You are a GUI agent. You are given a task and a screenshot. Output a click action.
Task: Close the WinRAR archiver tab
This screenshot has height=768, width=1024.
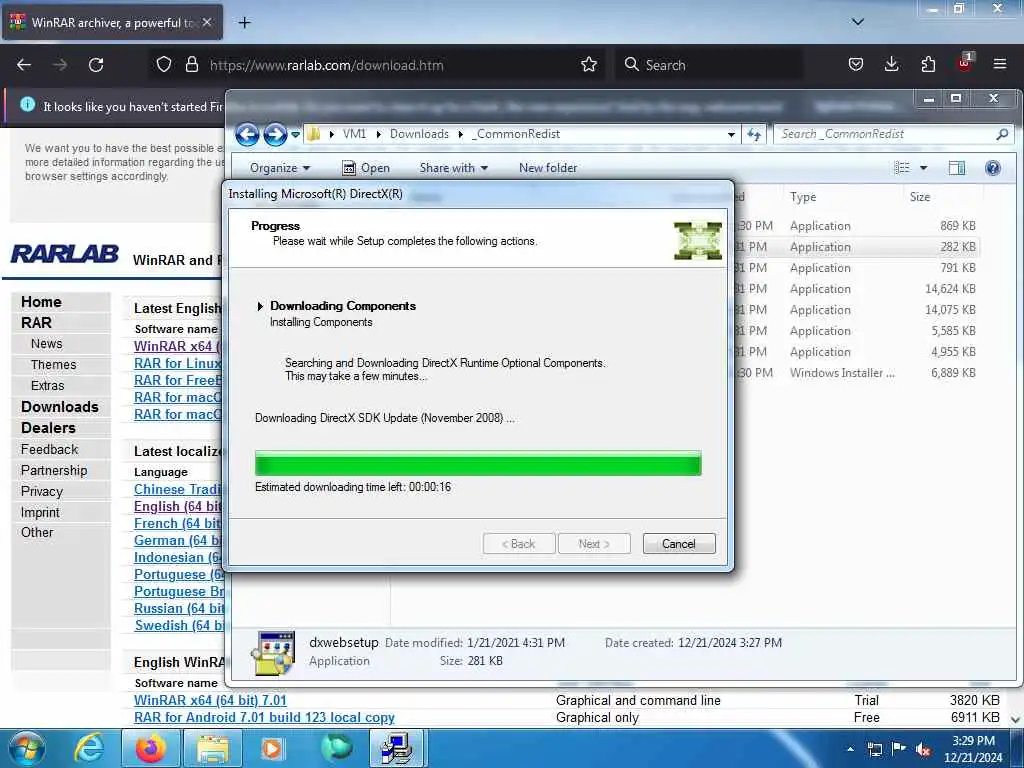(x=207, y=22)
